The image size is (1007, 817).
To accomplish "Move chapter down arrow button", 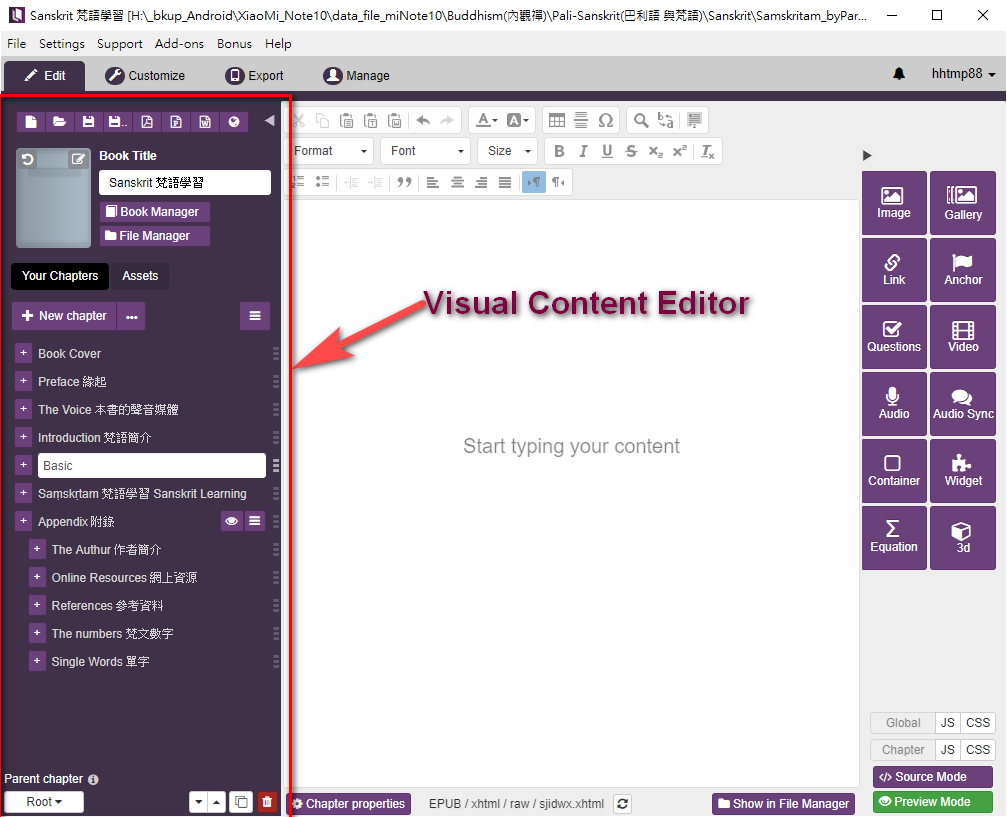I will click(198, 802).
